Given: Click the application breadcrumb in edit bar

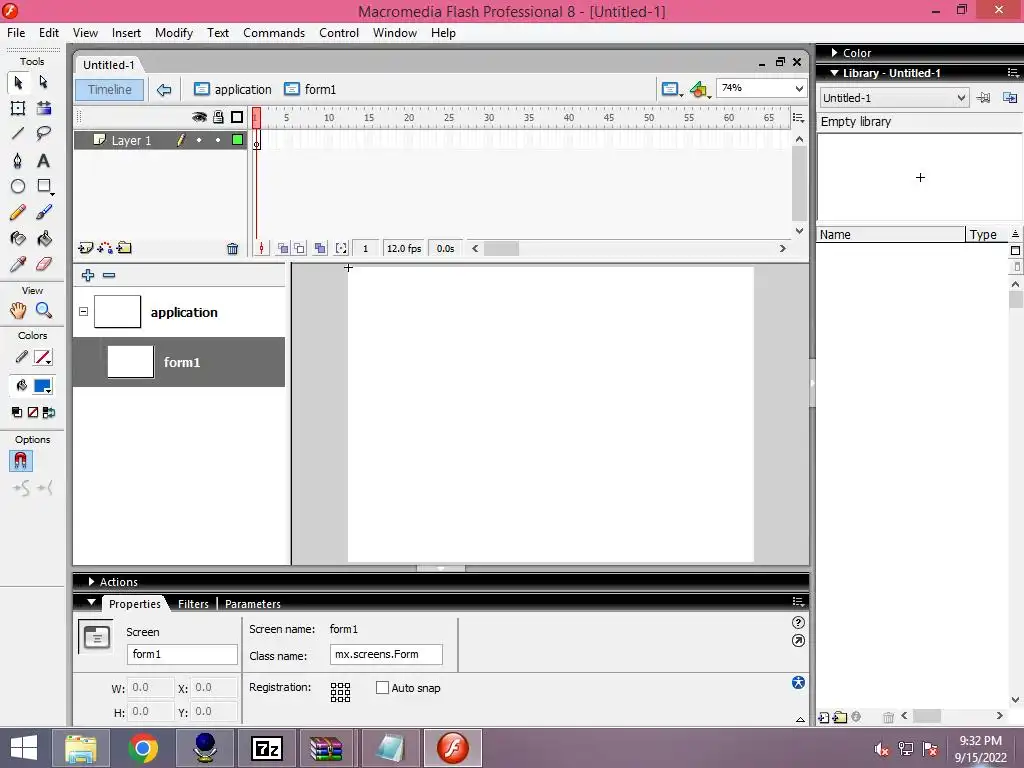Looking at the screenshot, I should (233, 89).
